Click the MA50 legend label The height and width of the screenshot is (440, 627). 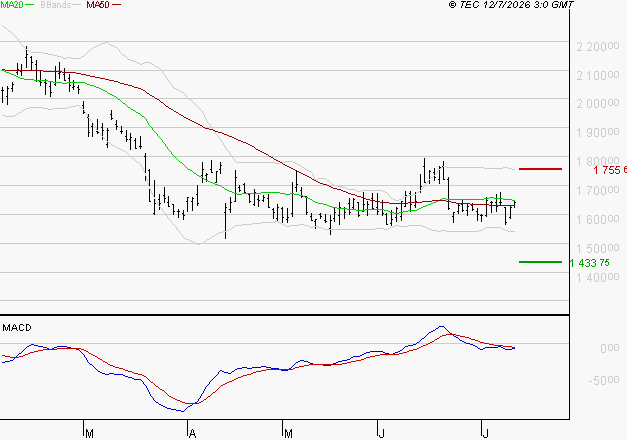[98, 5]
